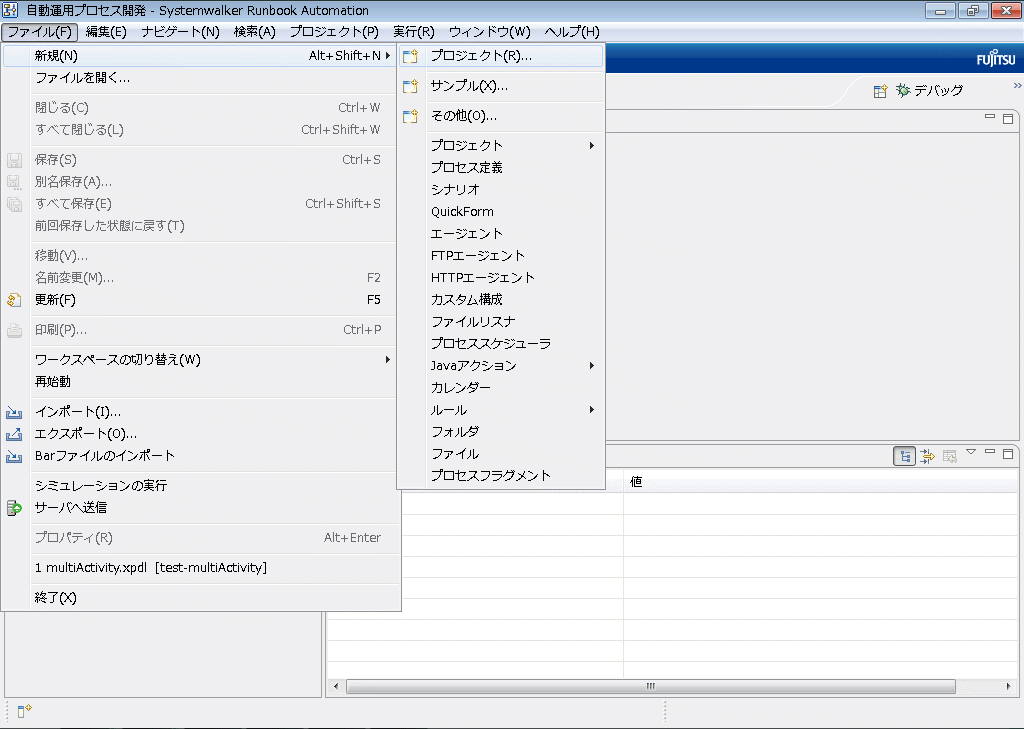The width and height of the screenshot is (1024, 729).
Task: Click the Barファイルのインポート icon
Action: pos(14,456)
